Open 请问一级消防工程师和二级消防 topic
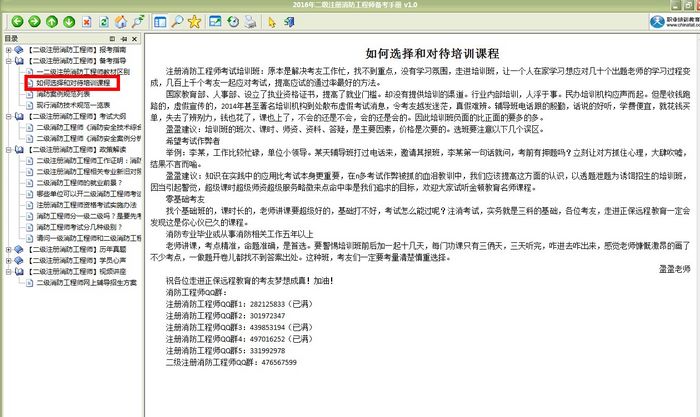The image size is (700, 417). pyautogui.click(x=89, y=238)
